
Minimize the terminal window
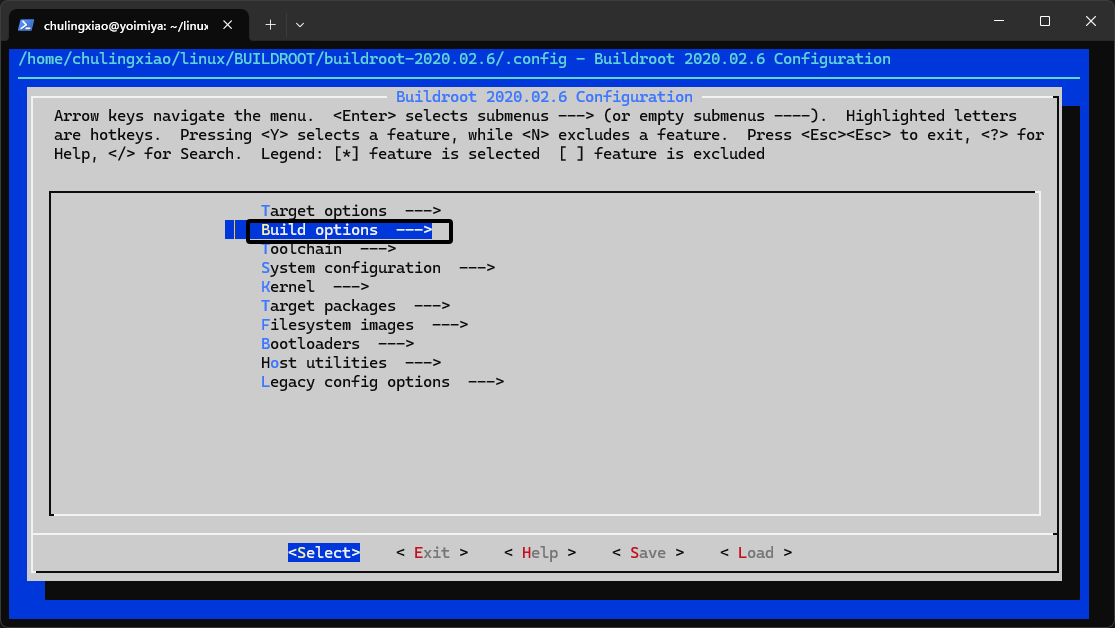999,21
